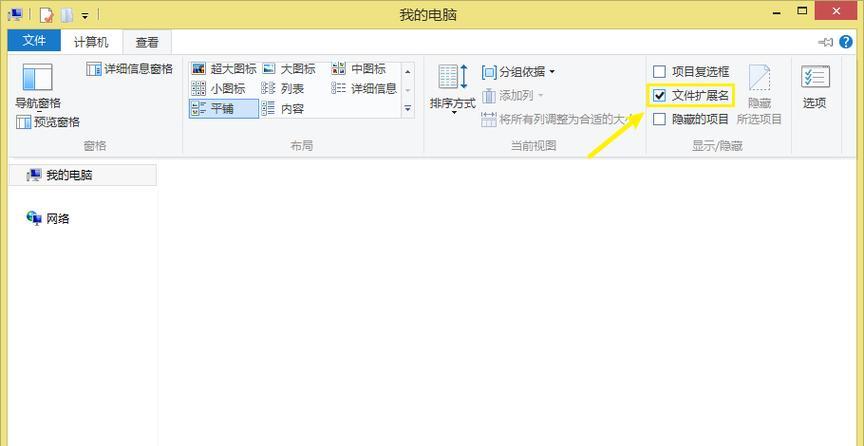864x446 pixels.
Task: Choose 大图标 layout
Action: 289,69
